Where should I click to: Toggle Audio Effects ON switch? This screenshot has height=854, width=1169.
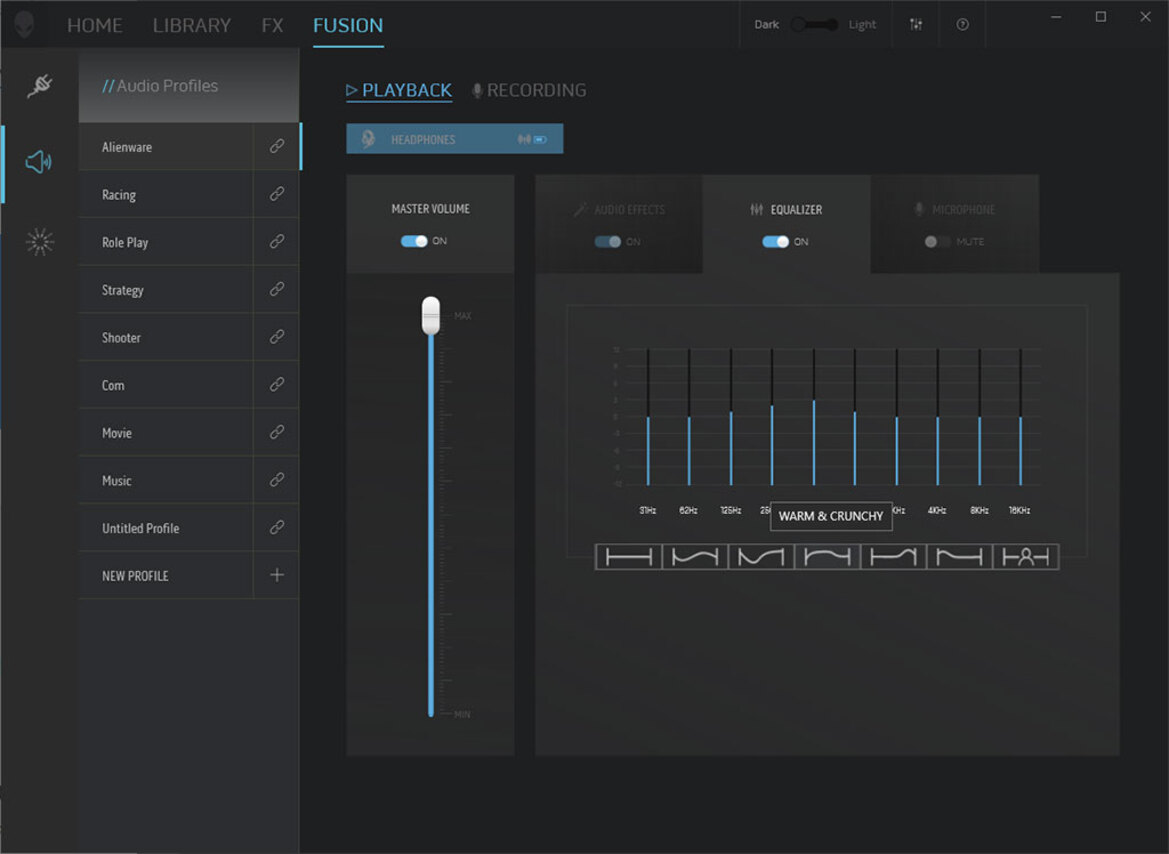coord(608,242)
